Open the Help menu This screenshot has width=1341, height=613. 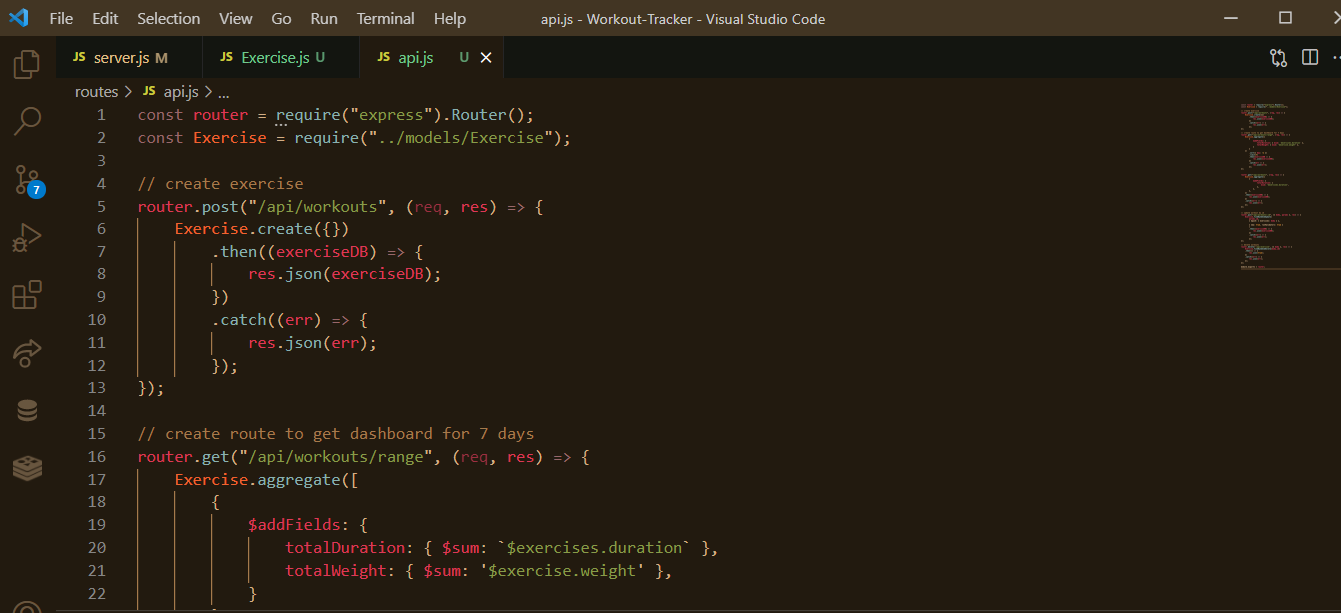pyautogui.click(x=450, y=18)
